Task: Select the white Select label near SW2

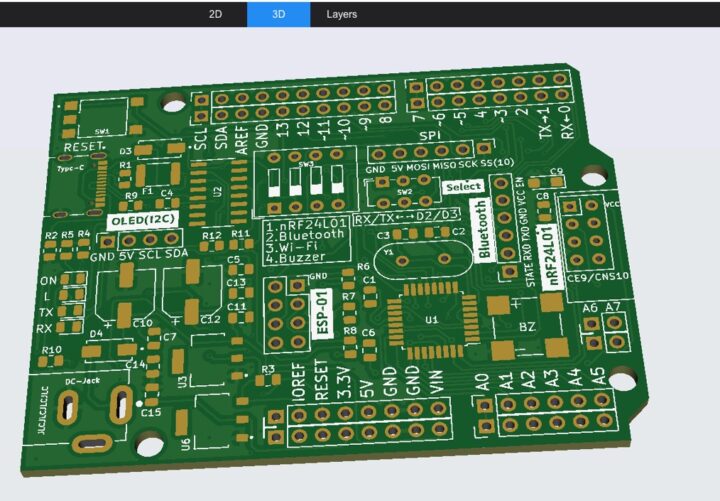Action: click(463, 187)
